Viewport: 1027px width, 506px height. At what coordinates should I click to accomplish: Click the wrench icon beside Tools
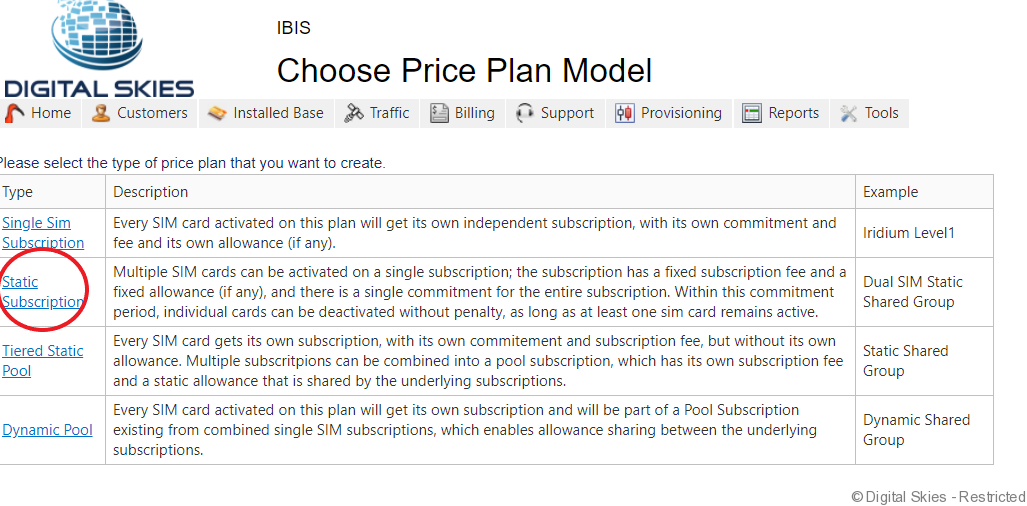[x=849, y=113]
